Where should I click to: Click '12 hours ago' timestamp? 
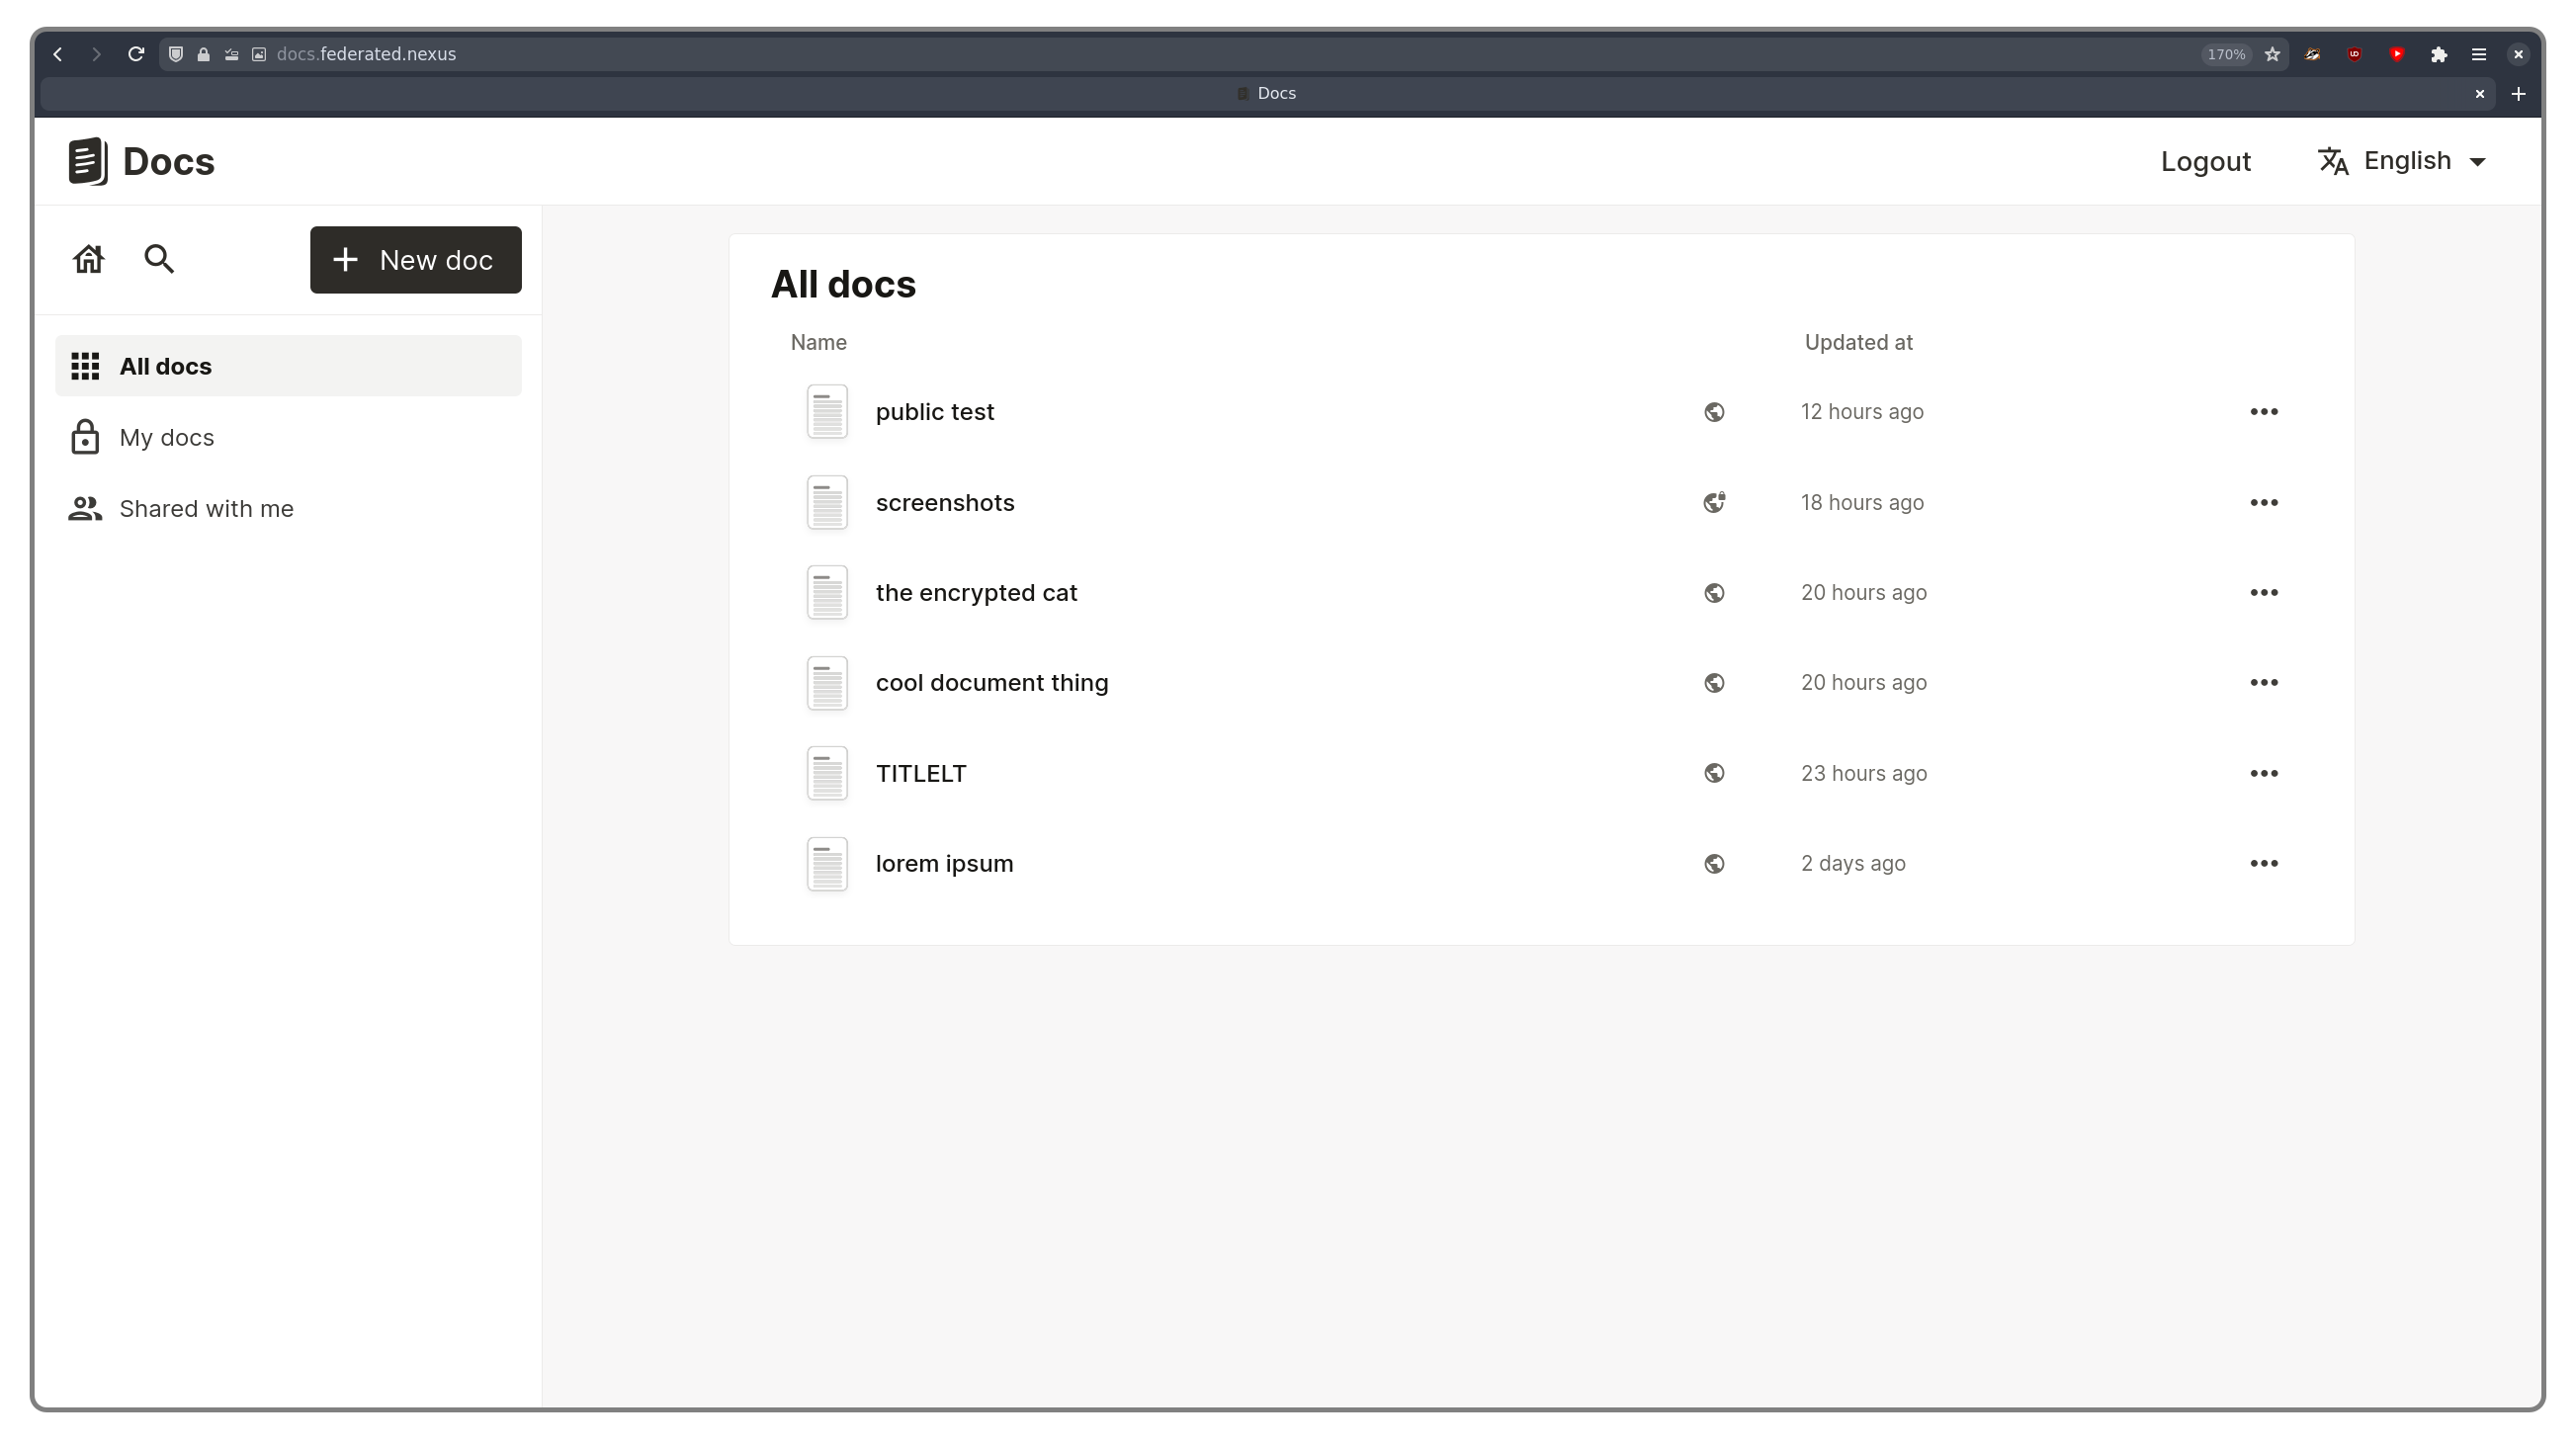tap(1862, 412)
